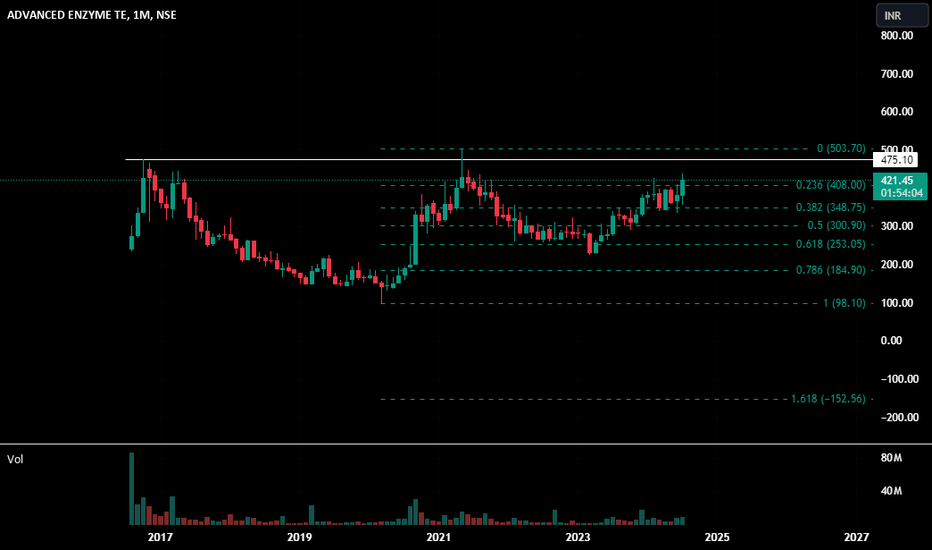
Task: Open the INR currency selector
Action: click(901, 15)
